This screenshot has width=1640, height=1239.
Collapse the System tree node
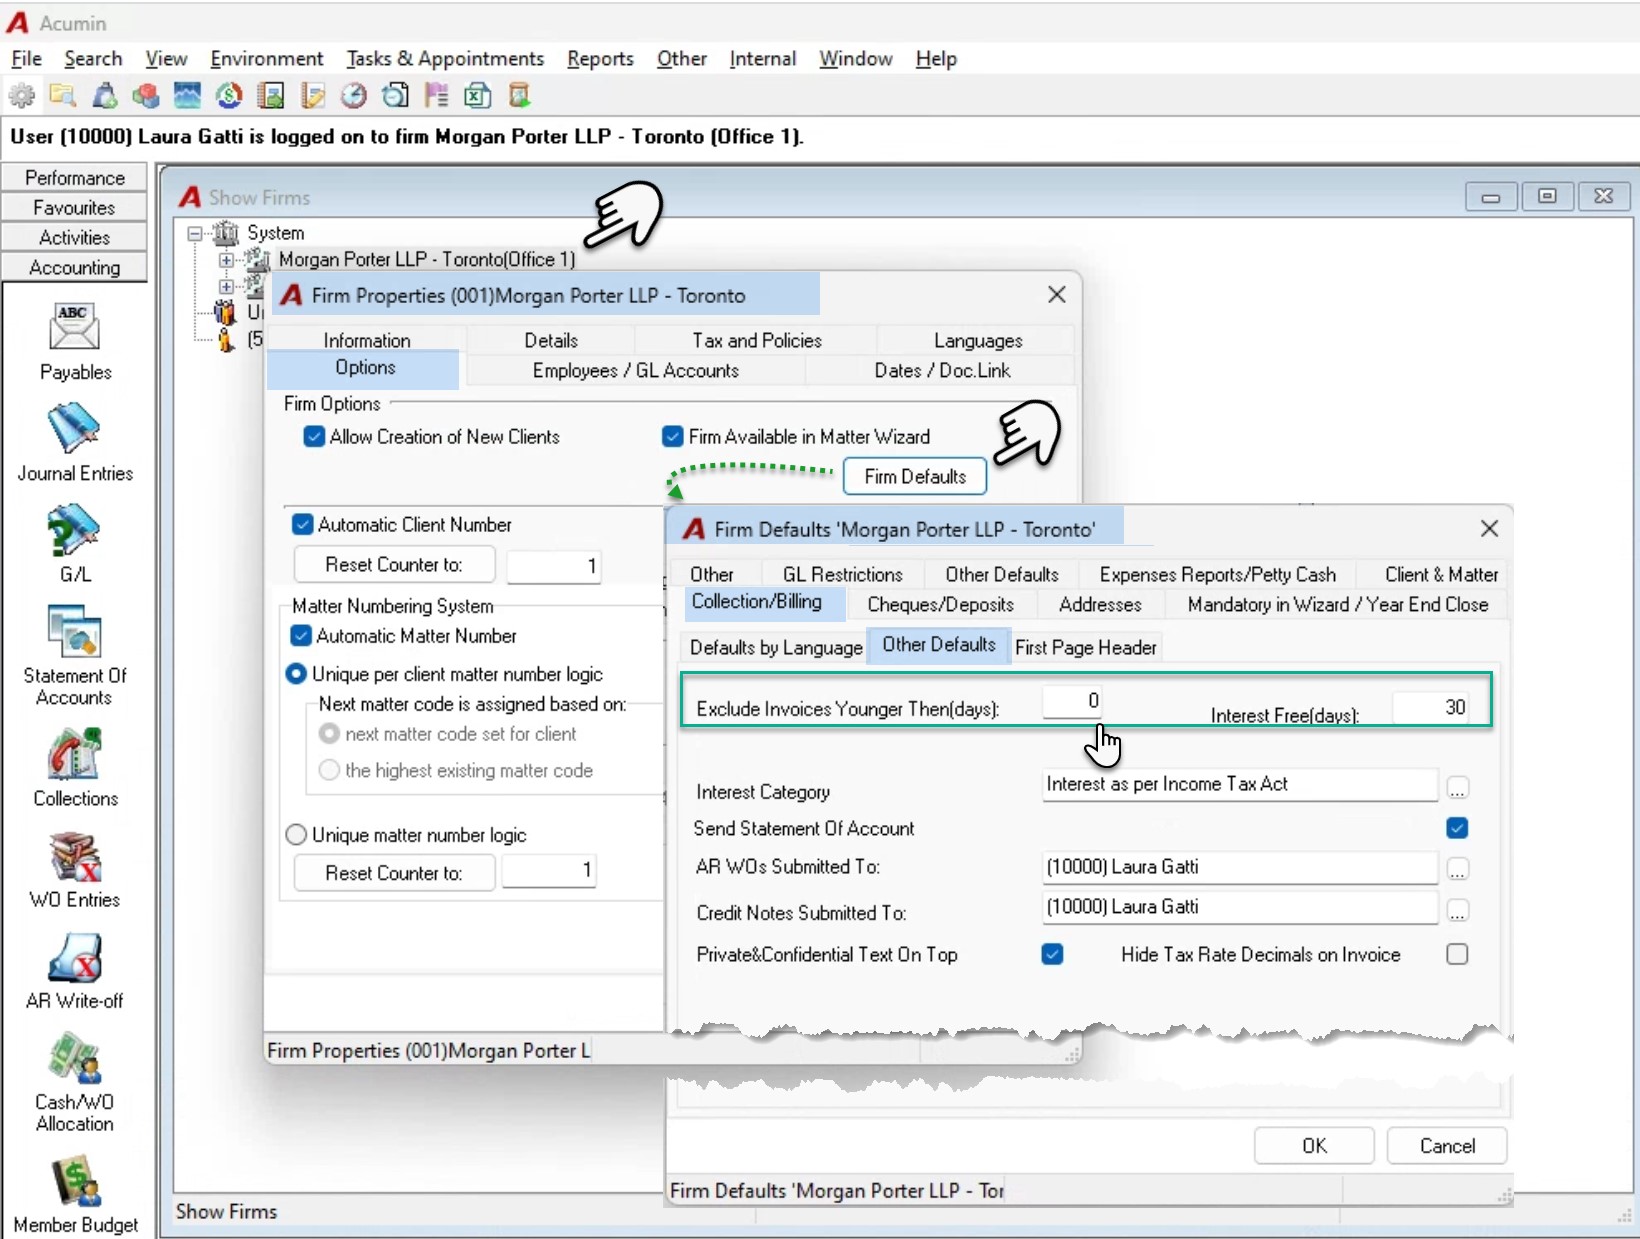click(x=195, y=233)
